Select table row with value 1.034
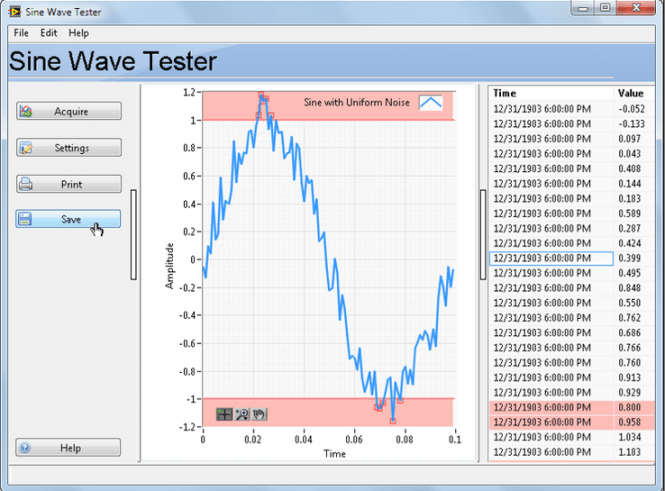This screenshot has height=491, width=665. 572,437
